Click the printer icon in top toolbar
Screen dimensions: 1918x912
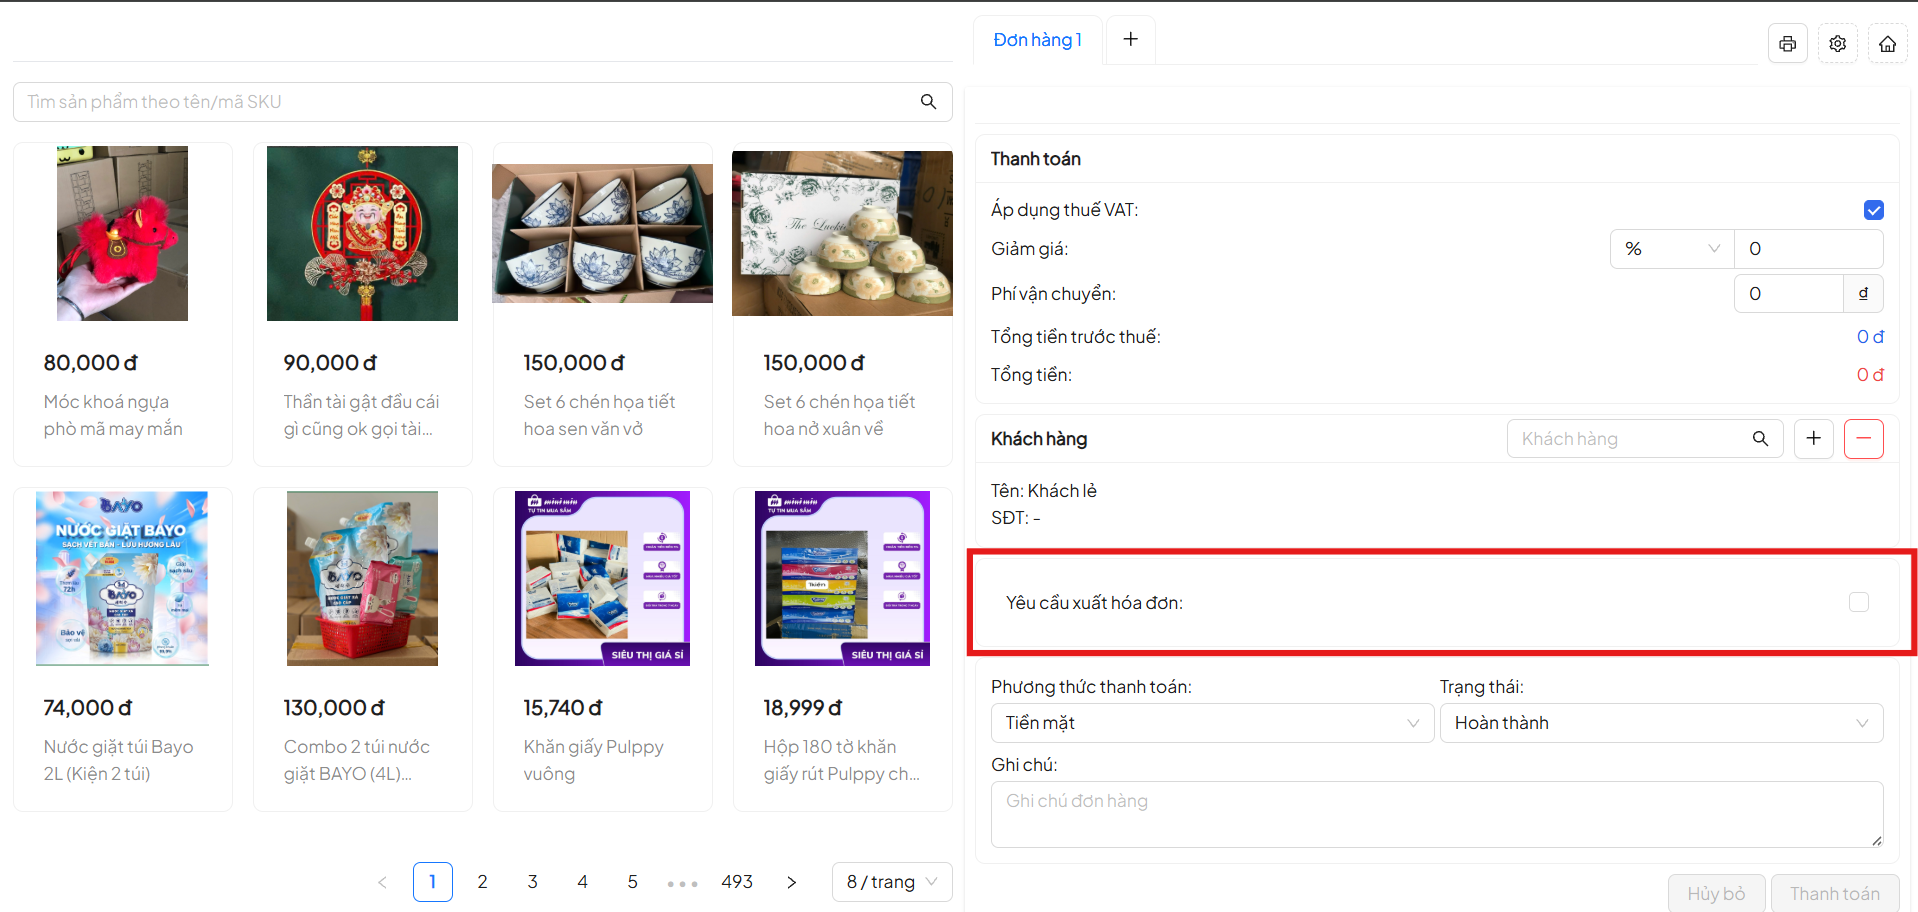click(x=1787, y=44)
